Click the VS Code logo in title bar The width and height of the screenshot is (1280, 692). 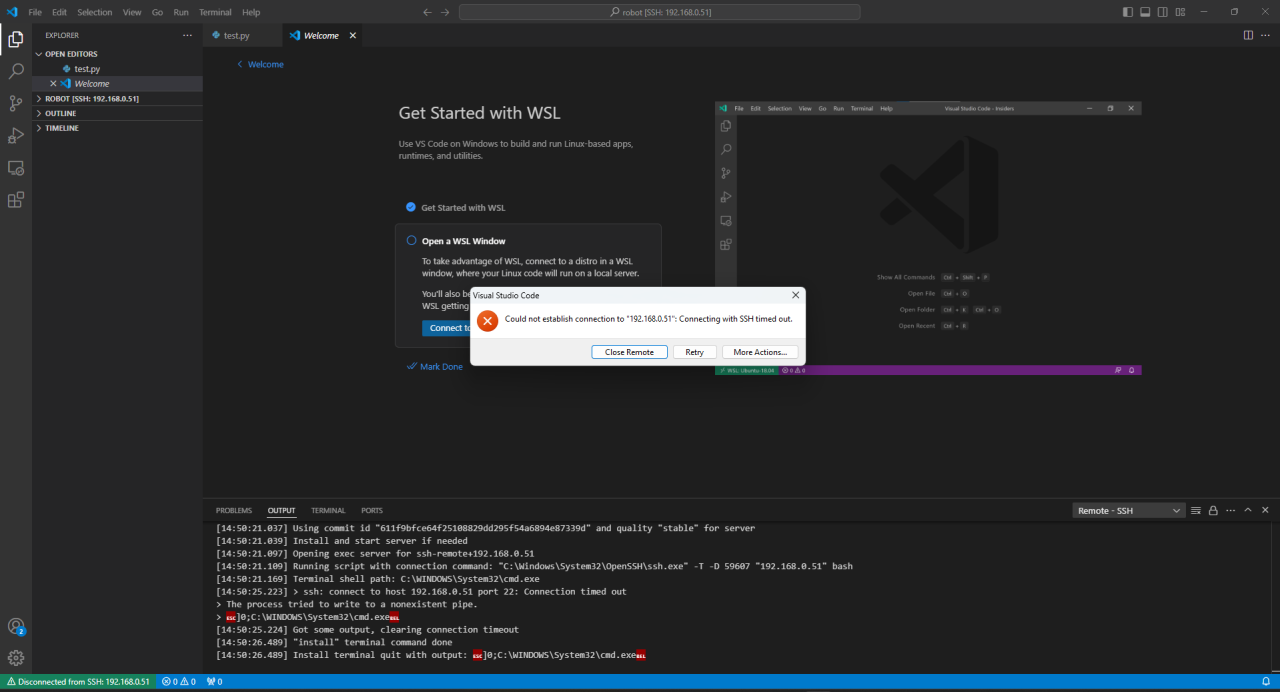tap(12, 12)
